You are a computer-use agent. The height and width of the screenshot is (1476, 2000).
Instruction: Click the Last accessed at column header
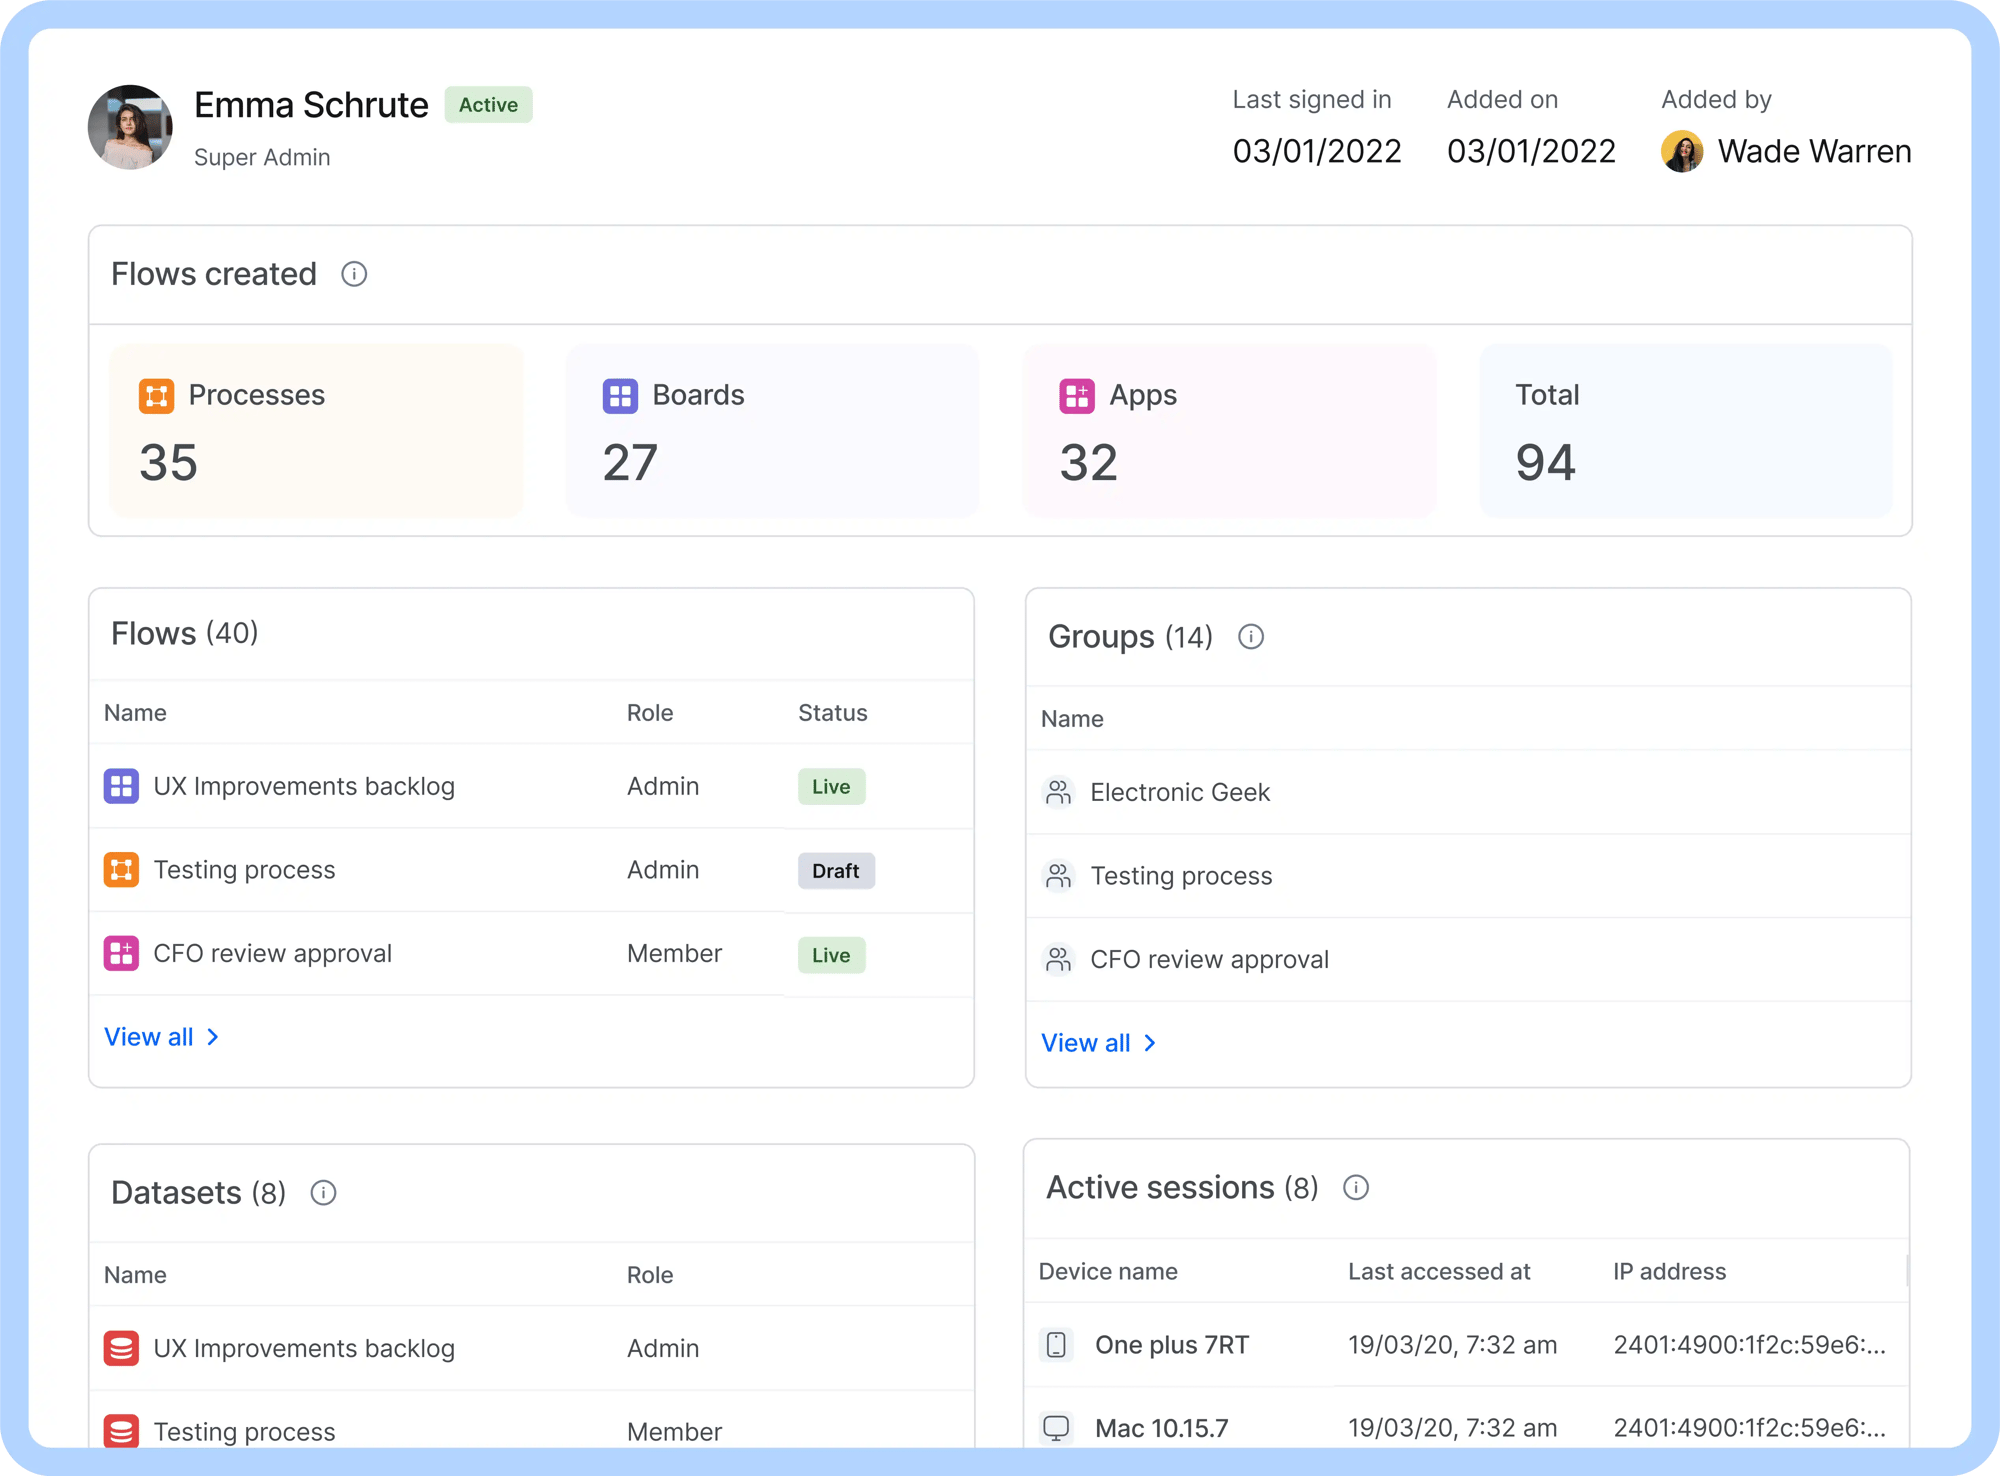1439,1271
